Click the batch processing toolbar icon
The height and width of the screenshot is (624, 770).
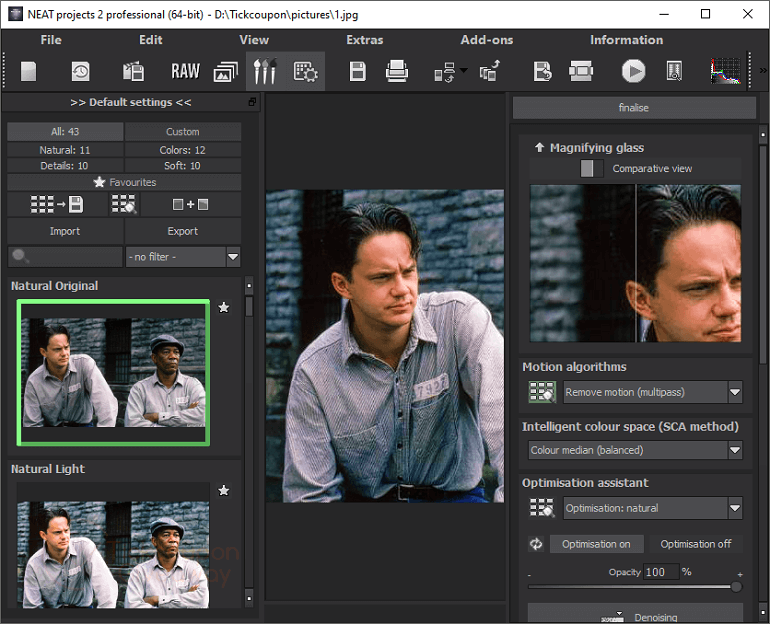[x=445, y=72]
